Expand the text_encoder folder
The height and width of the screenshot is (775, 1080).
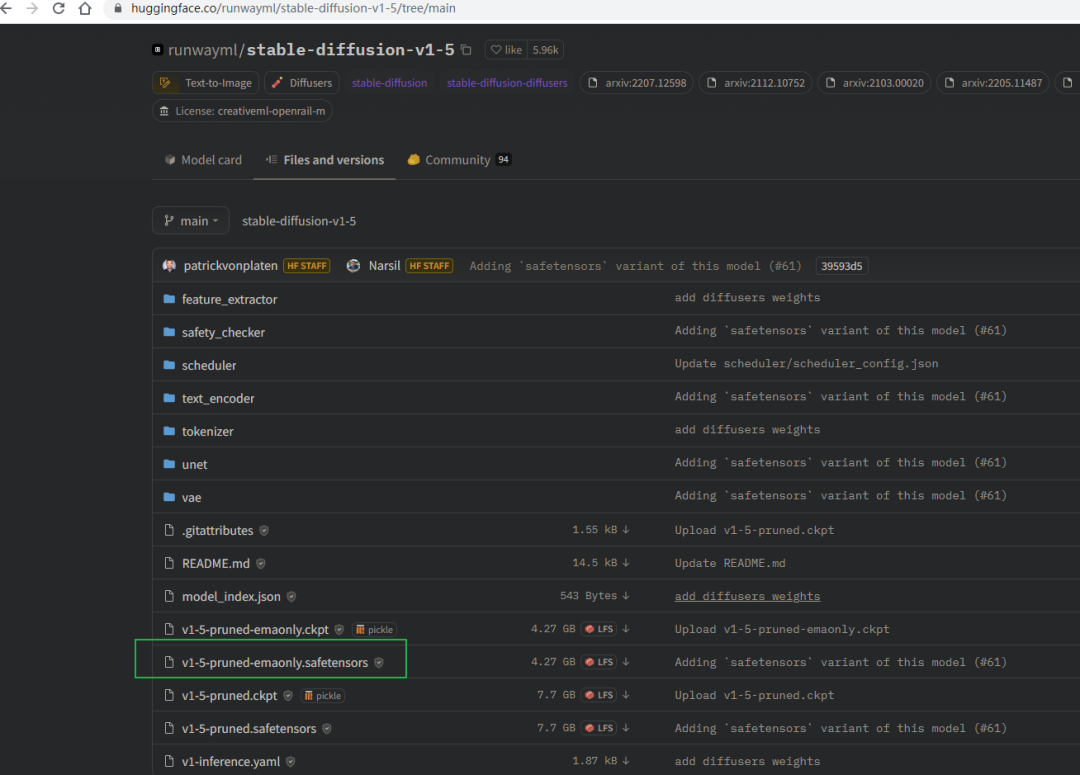(x=218, y=398)
